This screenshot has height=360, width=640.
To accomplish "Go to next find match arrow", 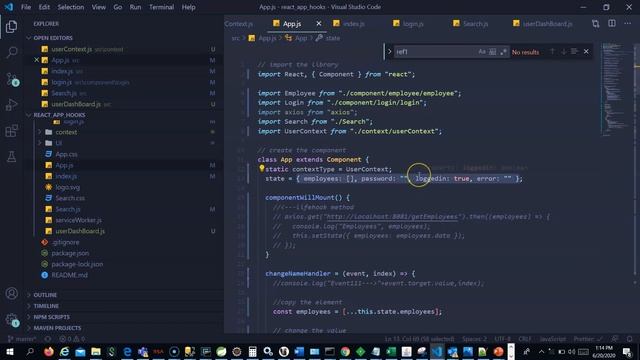I will point(563,52).
